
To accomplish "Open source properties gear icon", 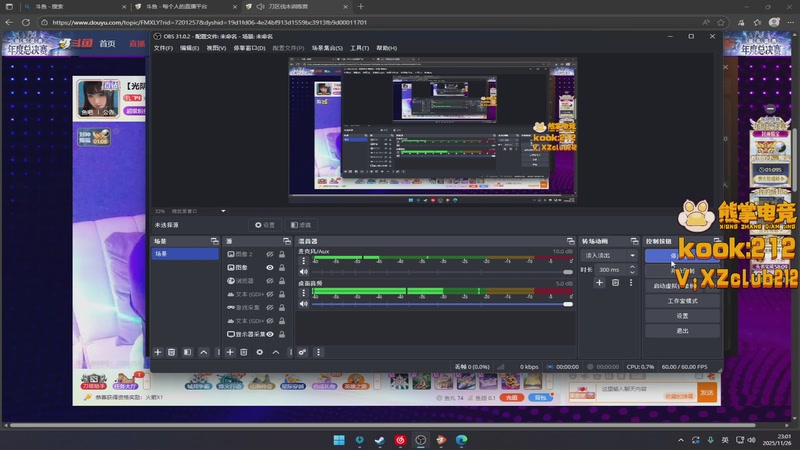I will point(260,352).
